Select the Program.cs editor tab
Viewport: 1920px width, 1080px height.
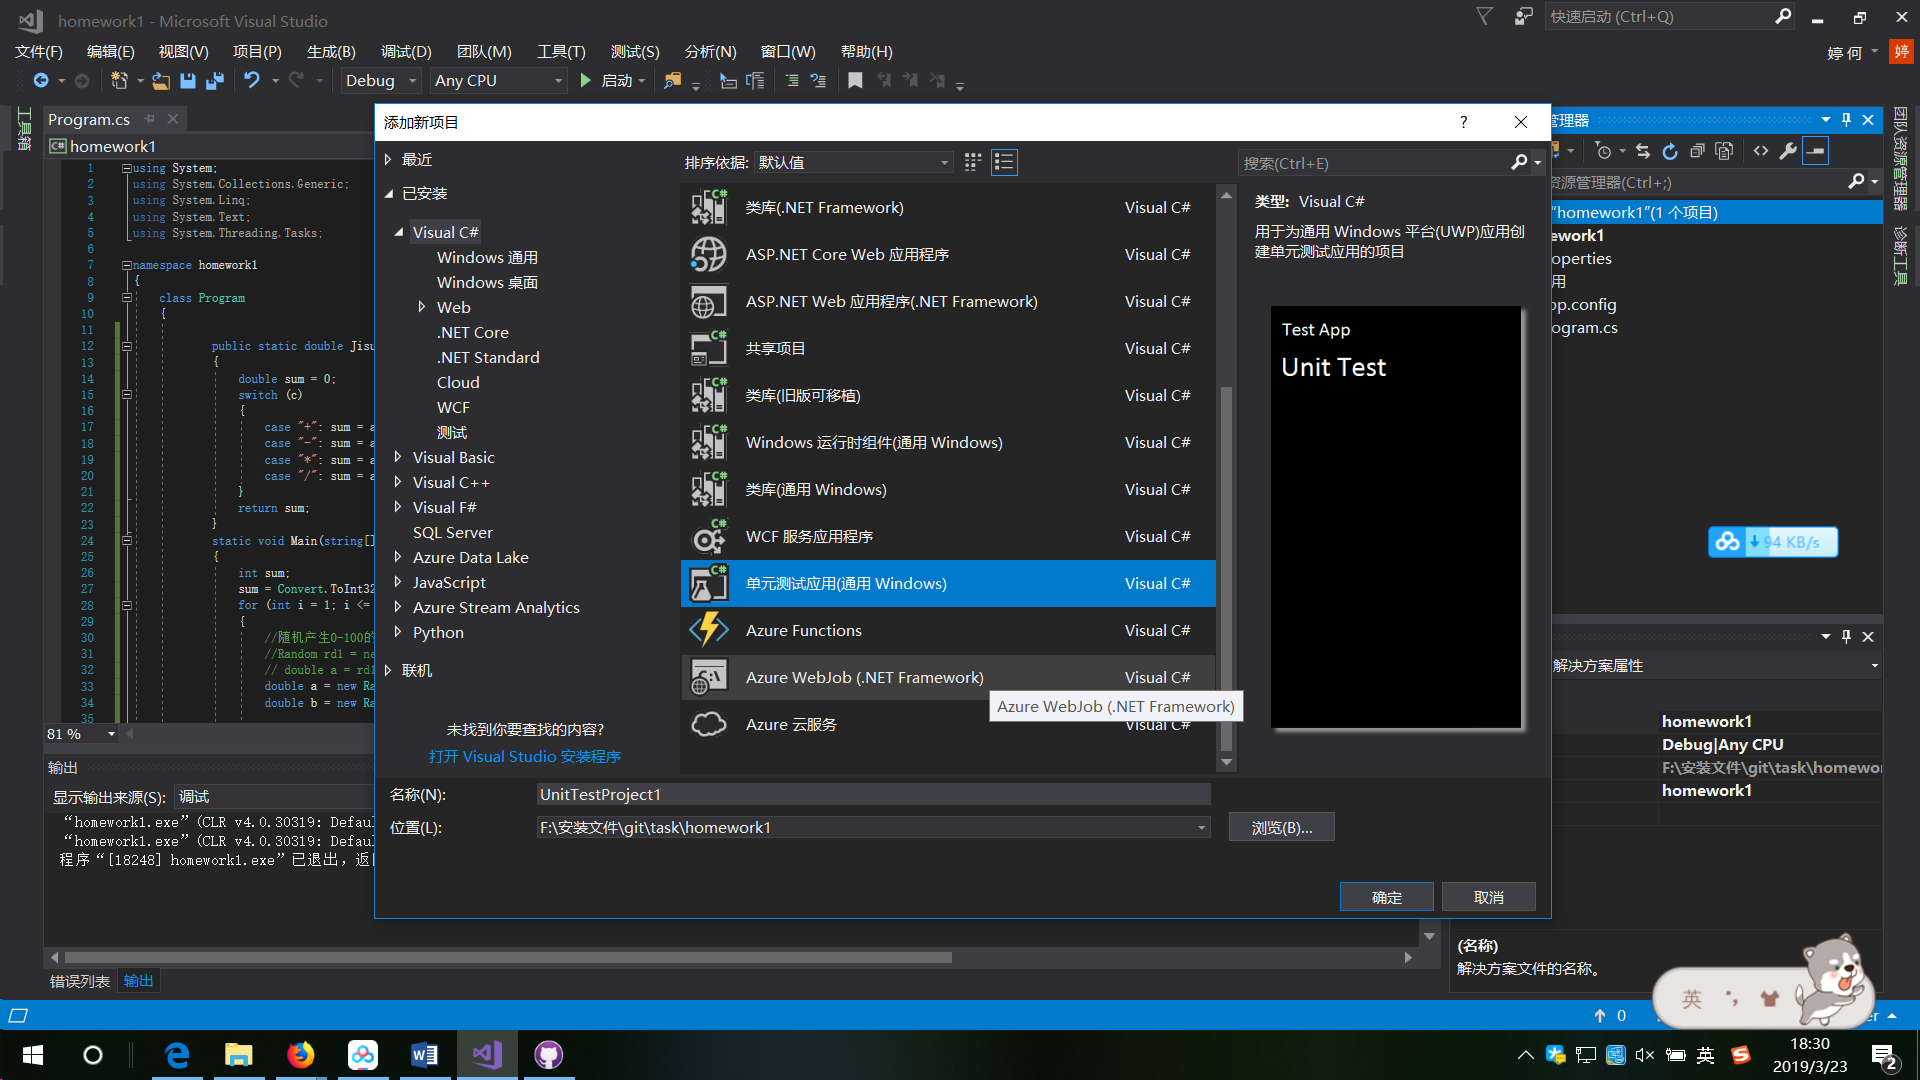tap(89, 119)
